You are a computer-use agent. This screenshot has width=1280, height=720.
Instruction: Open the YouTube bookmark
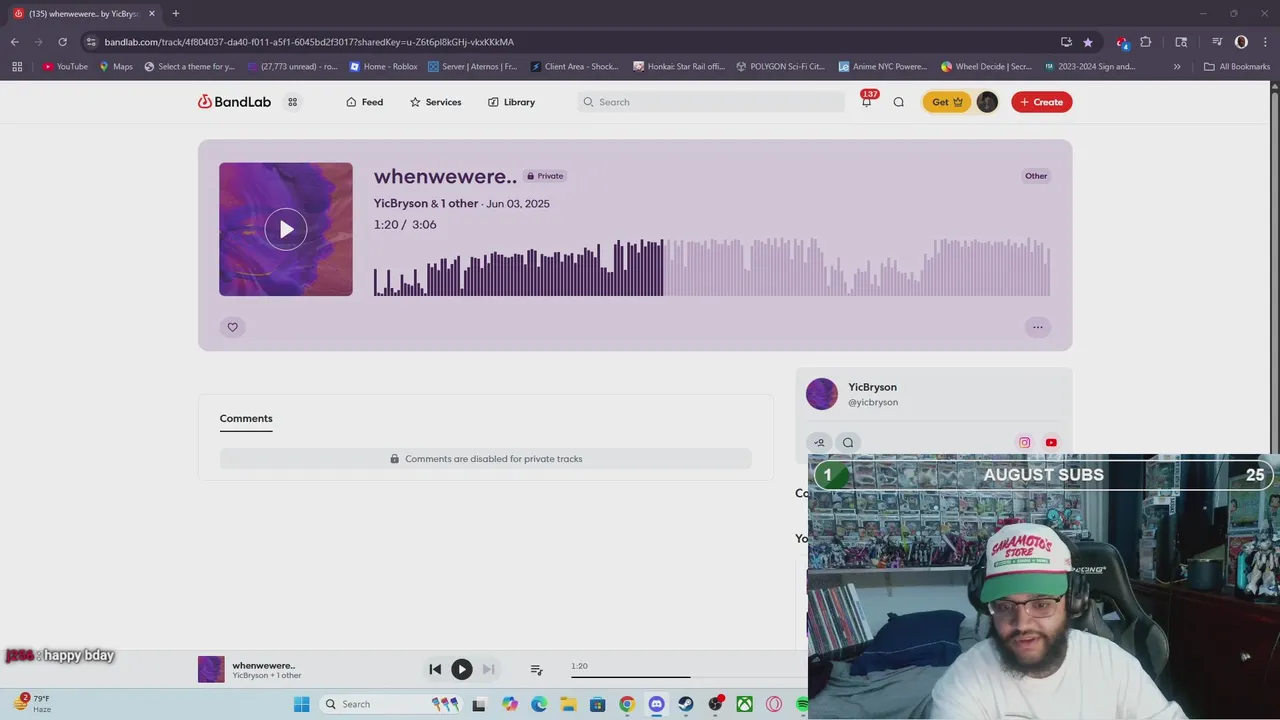coord(65,66)
